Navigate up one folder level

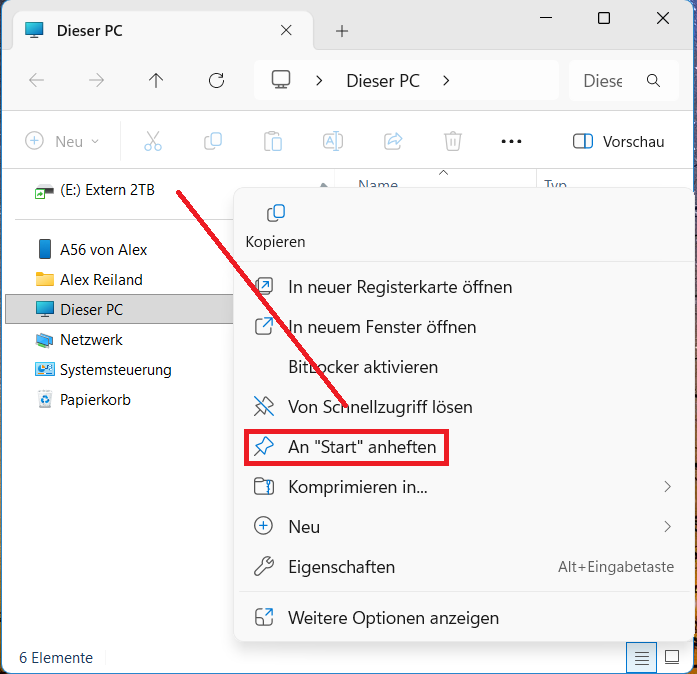[x=156, y=80]
